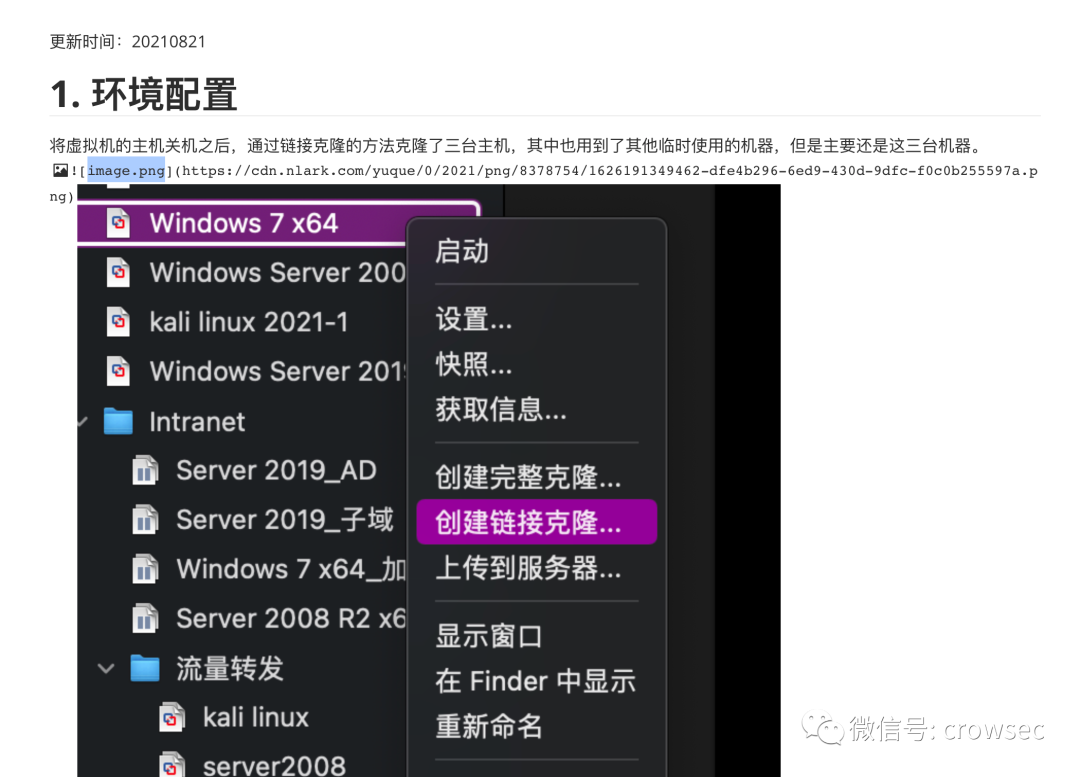Click the image.png link text
Screen dimensions: 1080x777
tap(126, 171)
